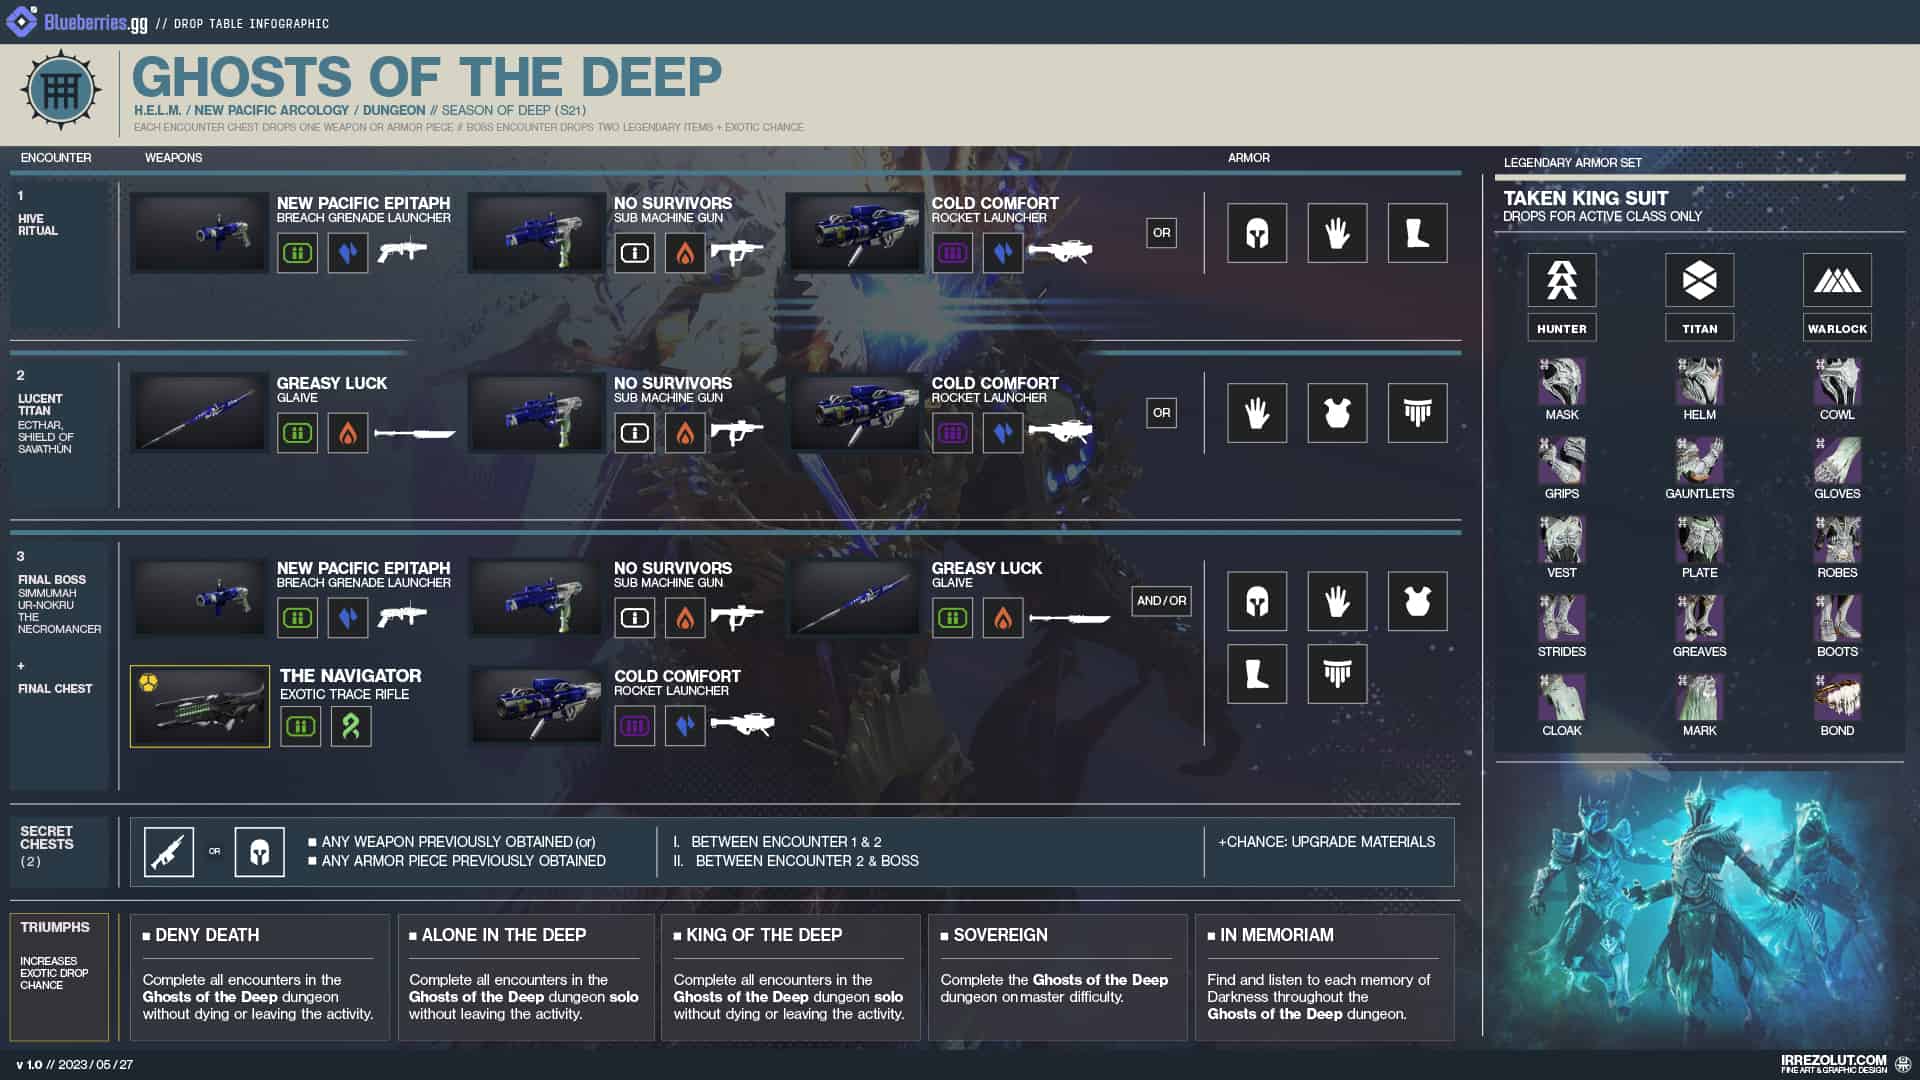Click the helmet armor icon in Hive Ritual row
1920x1080 pixels.
[x=1257, y=233]
